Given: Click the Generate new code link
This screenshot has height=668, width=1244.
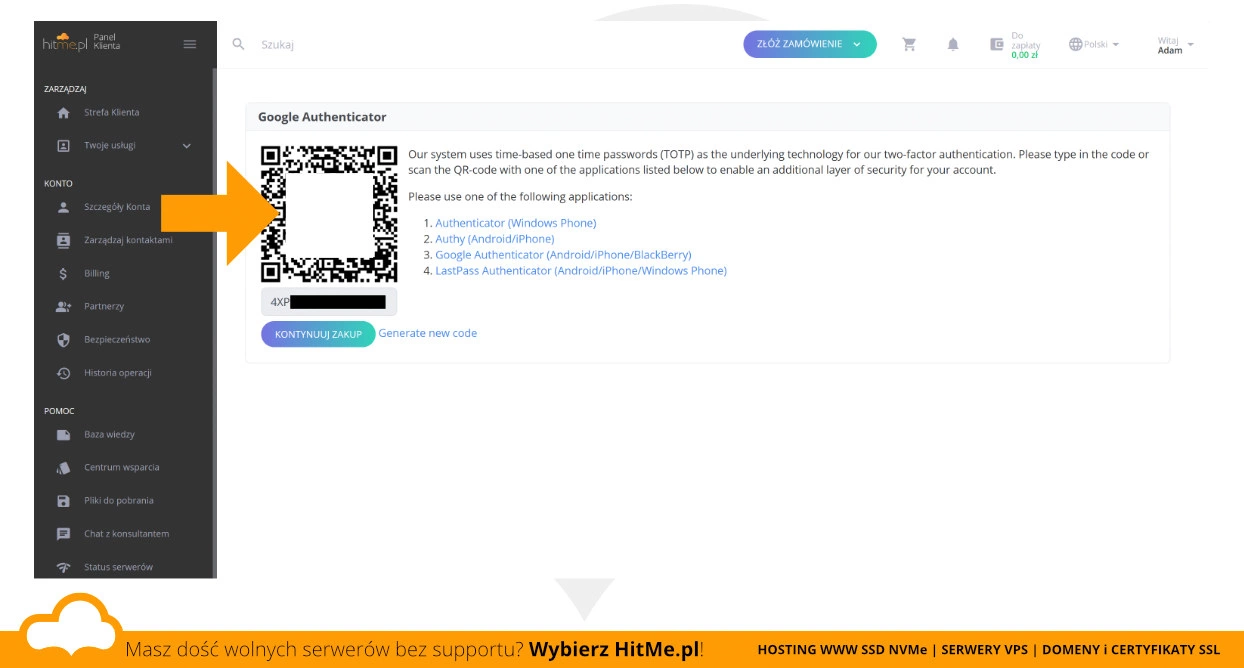Looking at the screenshot, I should 428,333.
